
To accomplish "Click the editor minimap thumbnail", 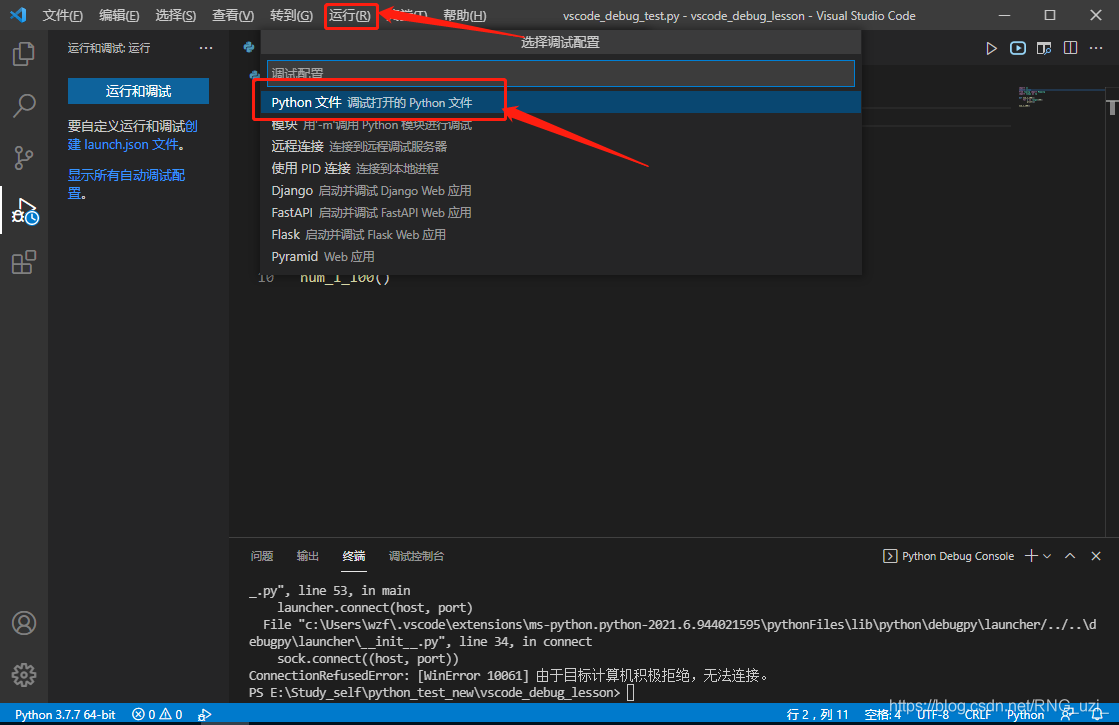I will point(1032,96).
